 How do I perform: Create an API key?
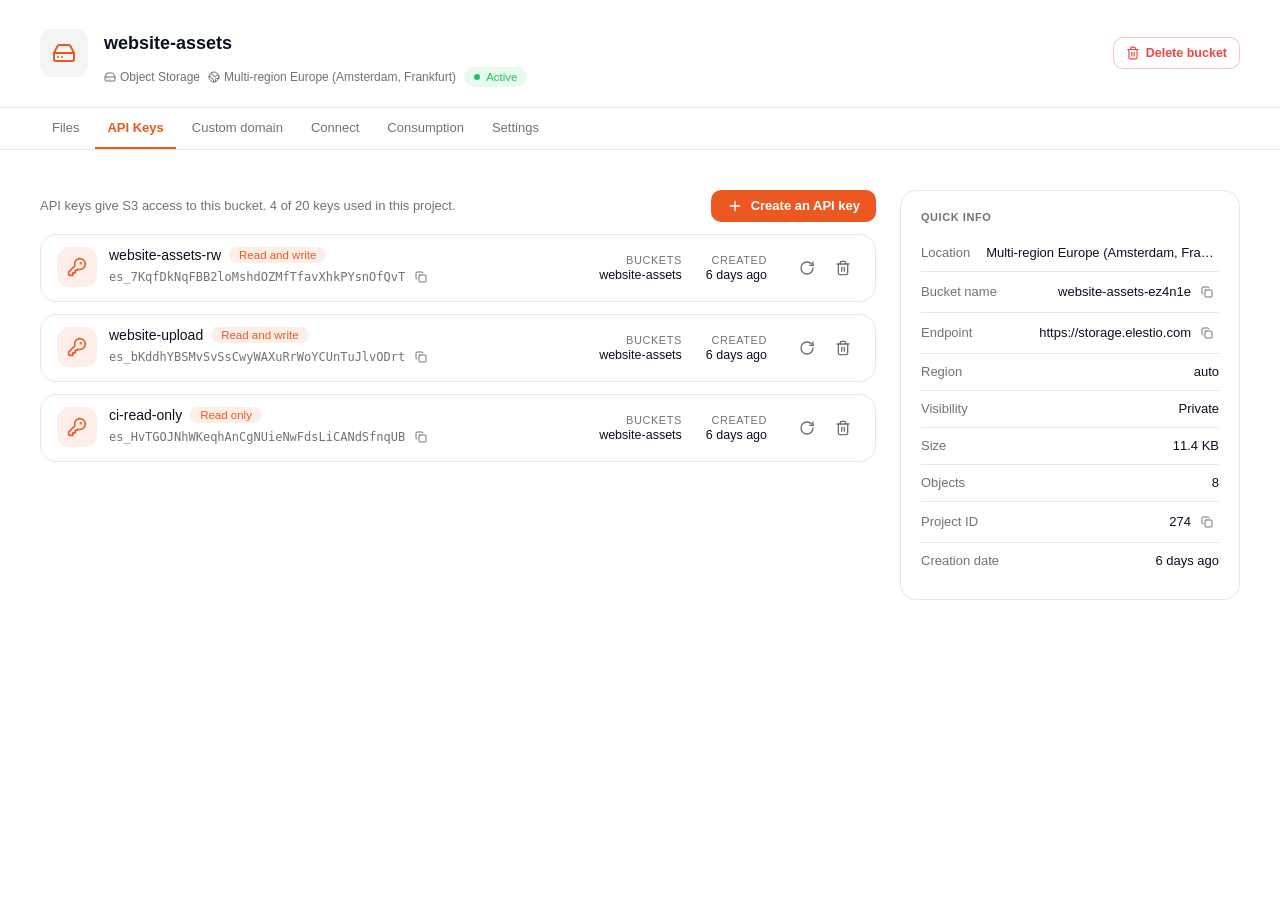pyautogui.click(x=793, y=206)
